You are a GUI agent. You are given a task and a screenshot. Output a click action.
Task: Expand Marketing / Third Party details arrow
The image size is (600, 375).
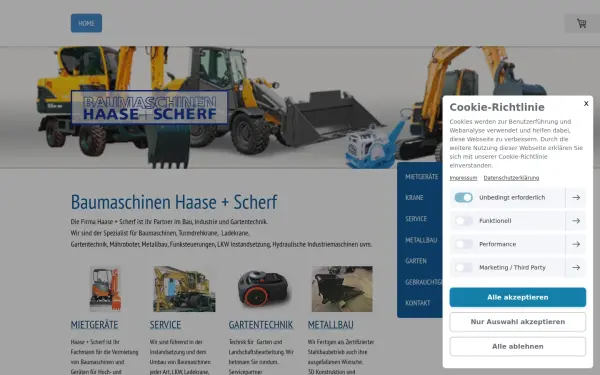tap(576, 267)
